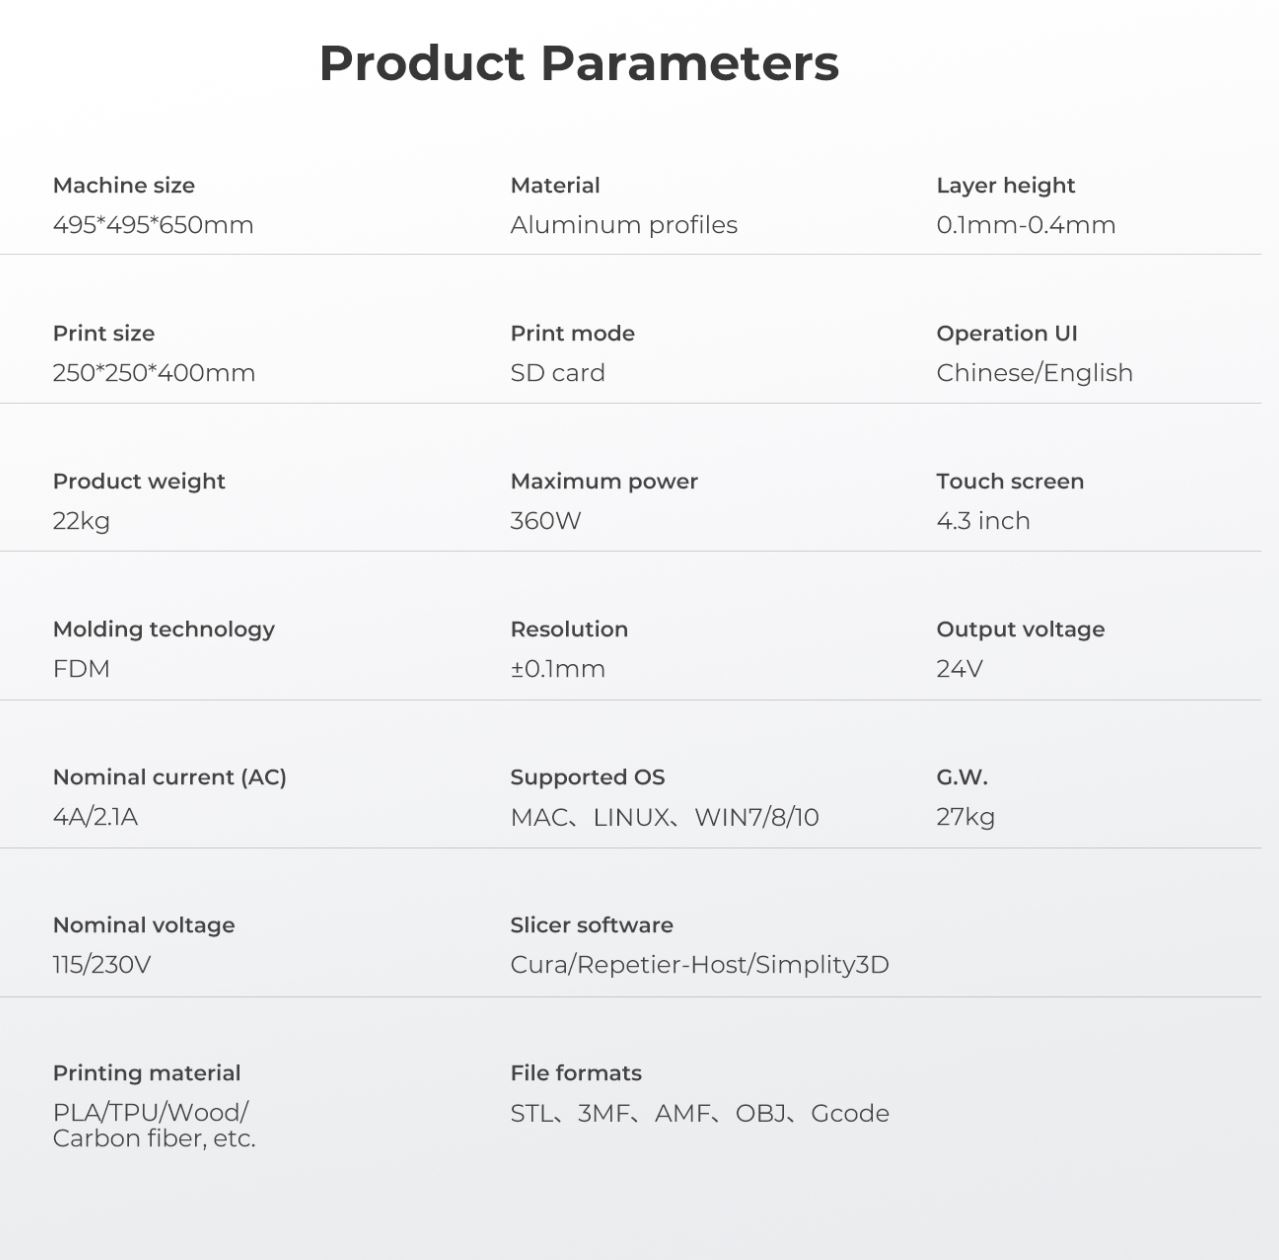Click the 4.3 inch touch screen value
Viewport: 1279px width, 1260px height.
click(983, 521)
